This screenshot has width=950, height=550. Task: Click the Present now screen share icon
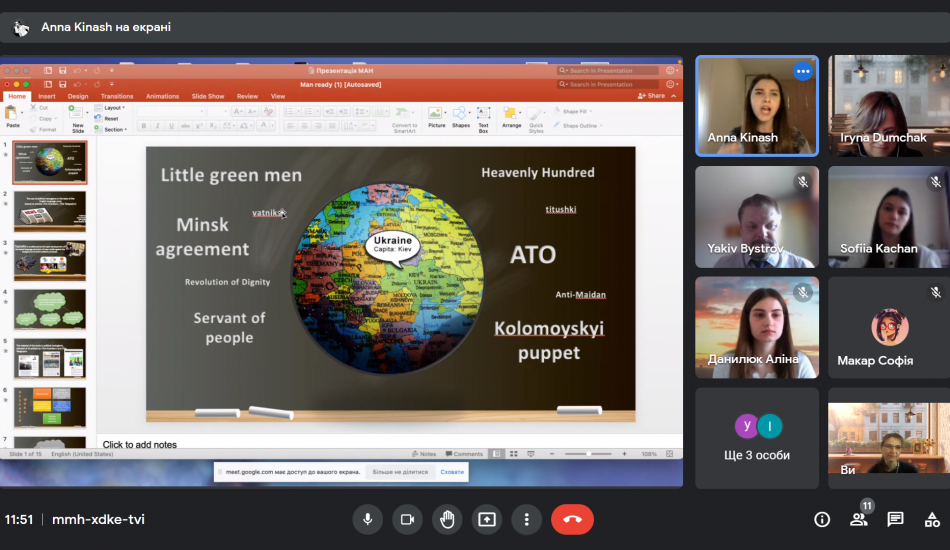(487, 519)
